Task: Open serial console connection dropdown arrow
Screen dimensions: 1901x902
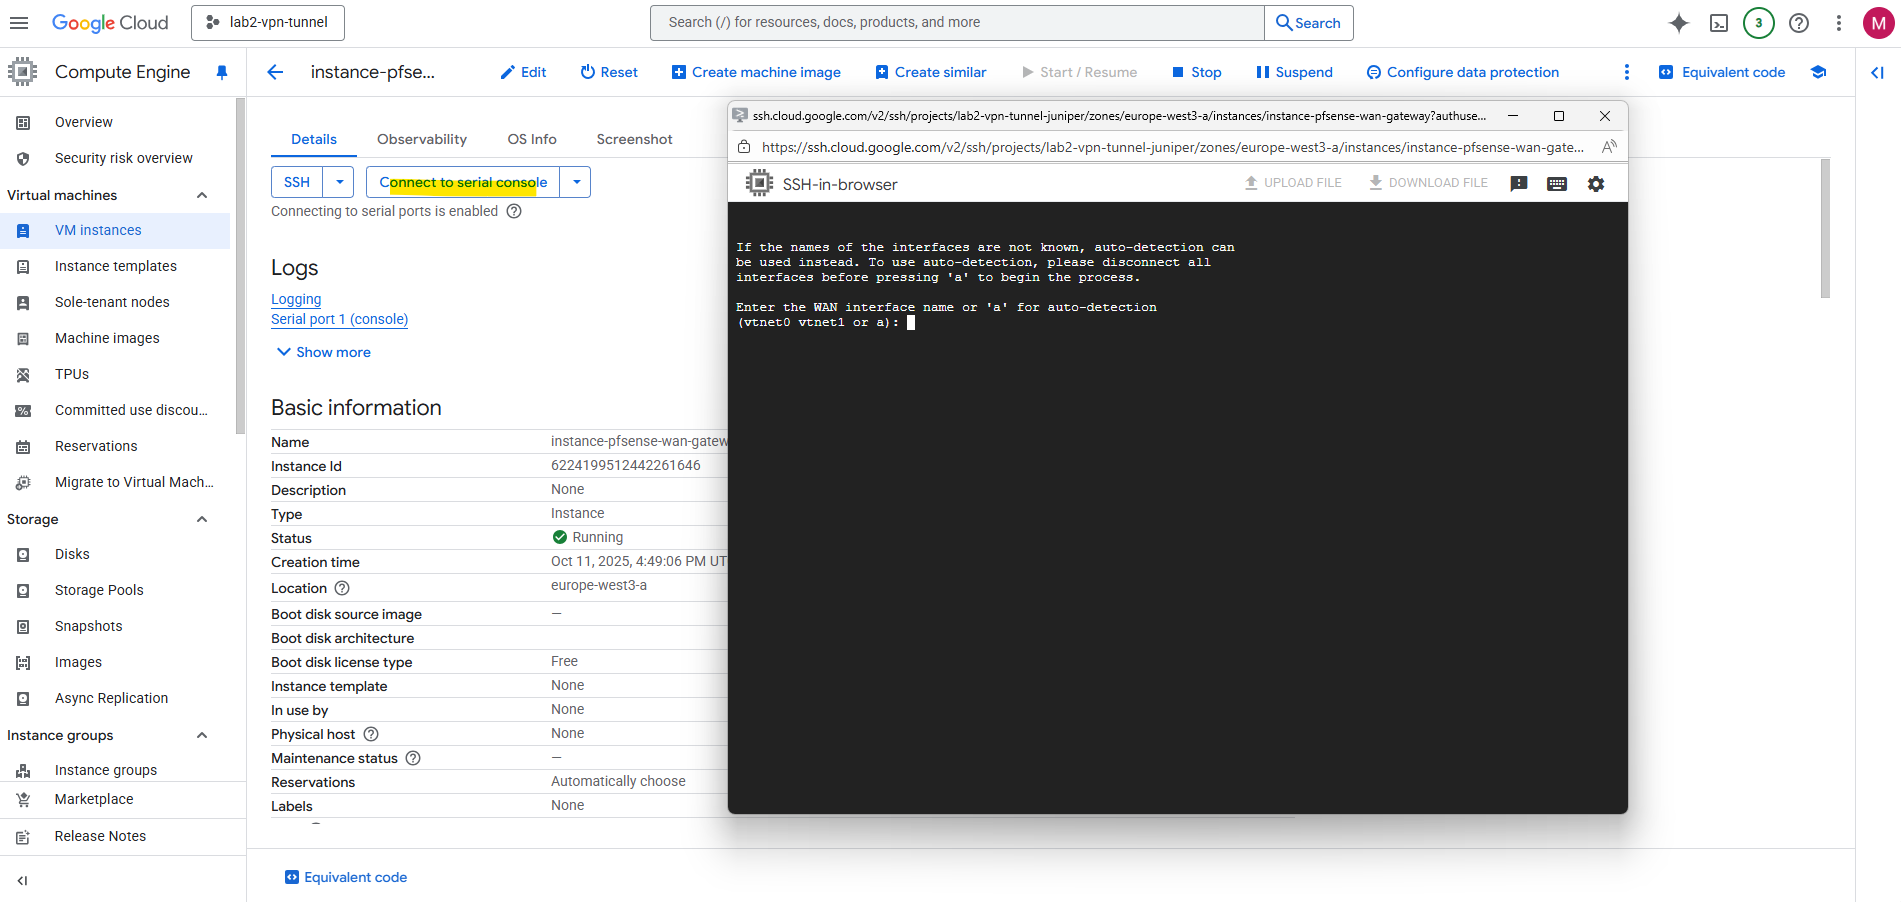Action: click(x=576, y=182)
